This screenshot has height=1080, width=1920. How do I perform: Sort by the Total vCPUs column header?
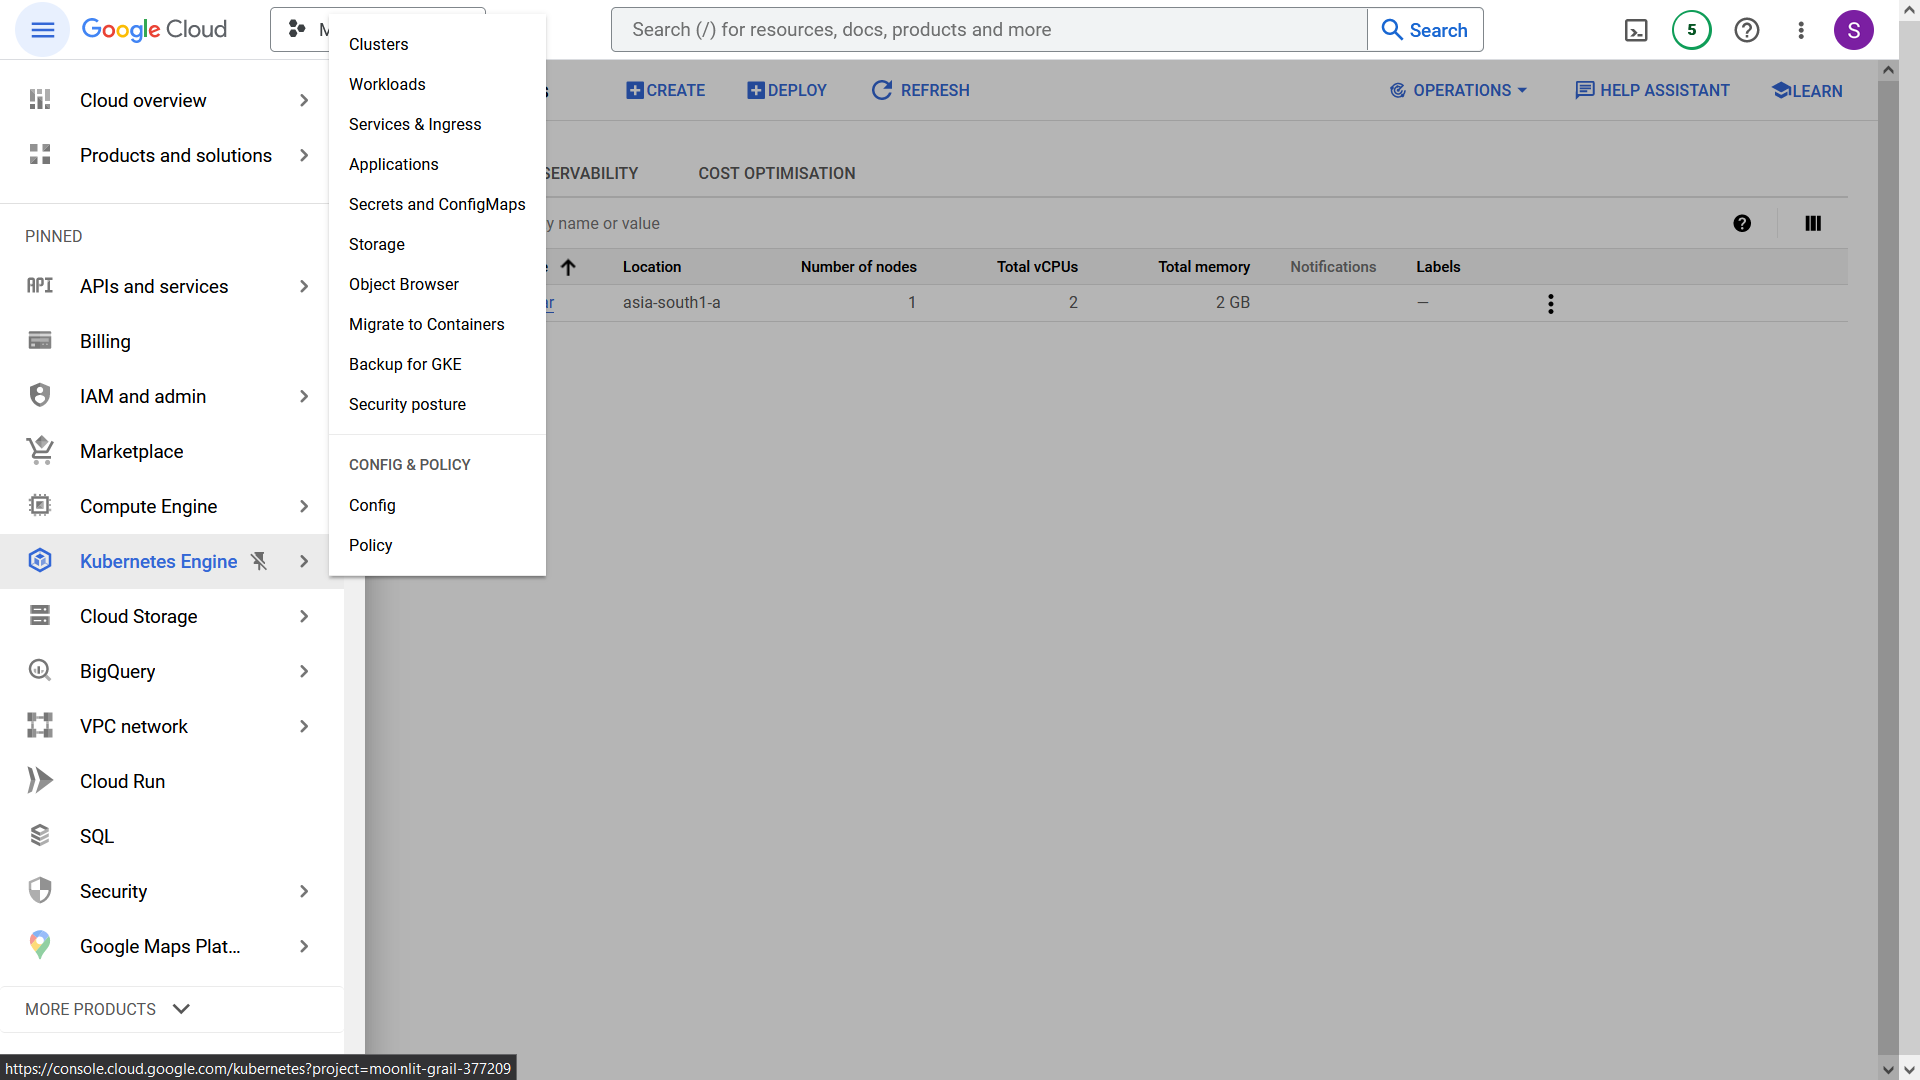tap(1037, 267)
